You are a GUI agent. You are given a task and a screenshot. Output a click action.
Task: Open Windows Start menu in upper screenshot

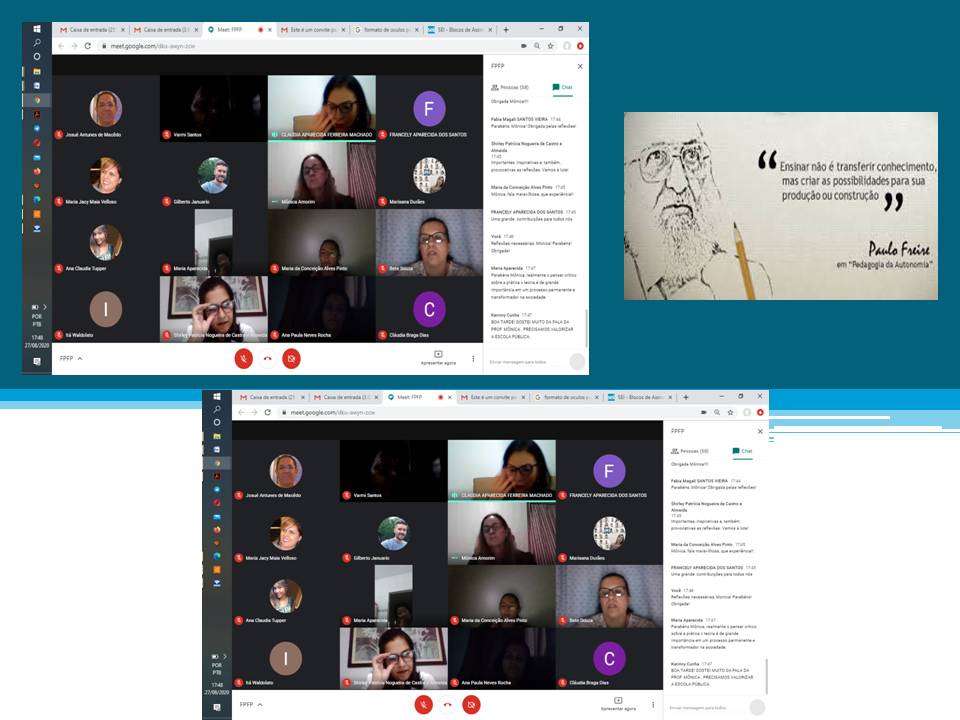[37, 29]
